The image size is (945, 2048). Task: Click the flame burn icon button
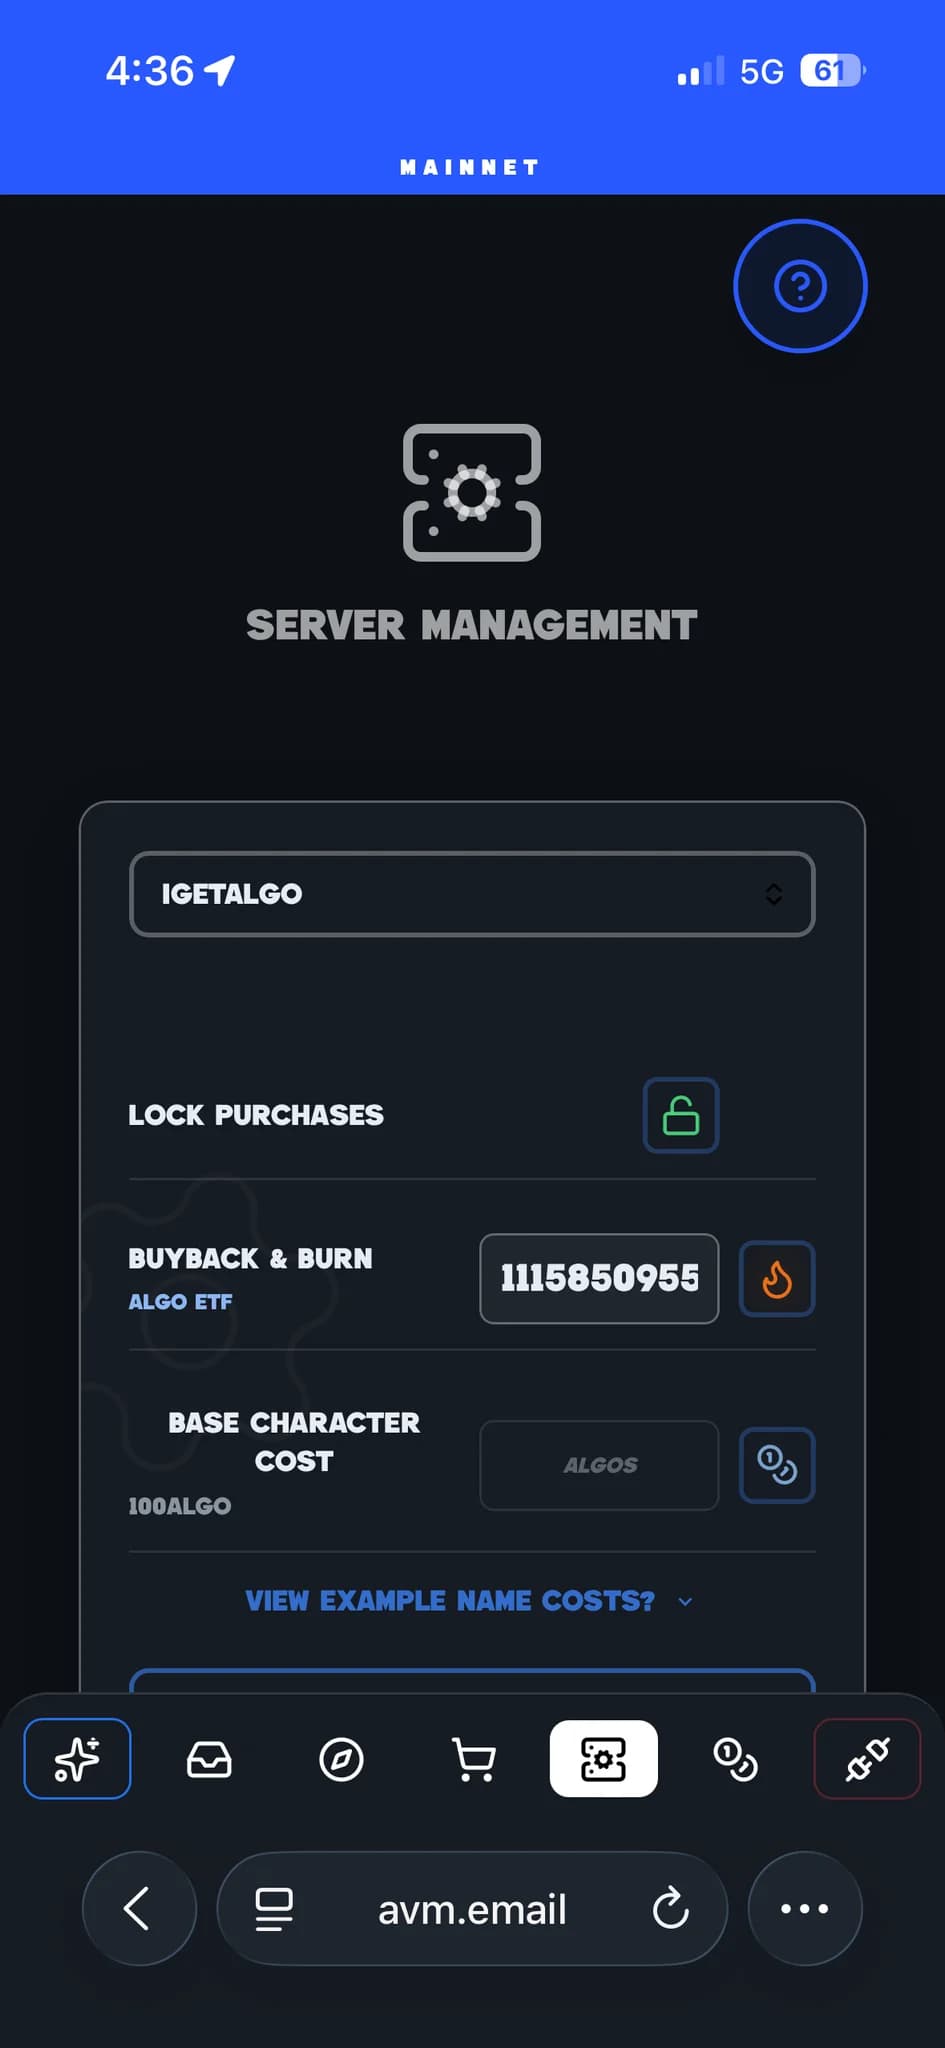pyautogui.click(x=777, y=1279)
